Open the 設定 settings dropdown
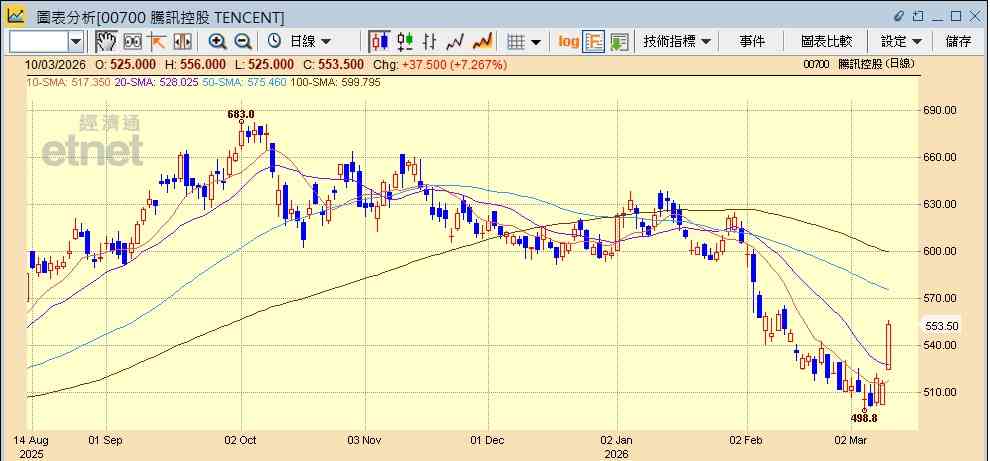 pos(901,42)
